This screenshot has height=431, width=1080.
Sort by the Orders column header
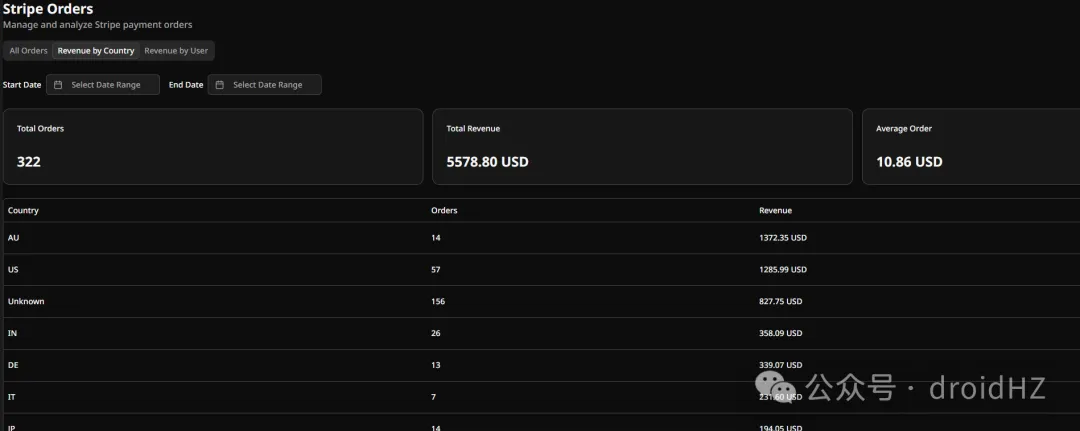click(x=444, y=211)
